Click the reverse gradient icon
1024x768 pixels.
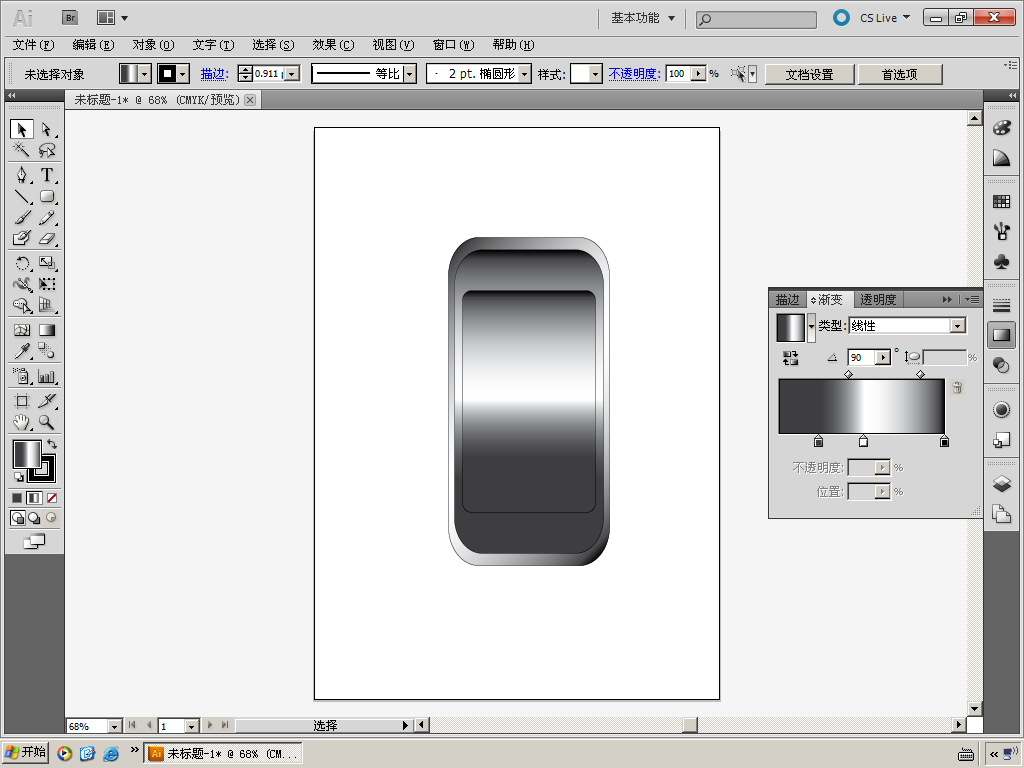791,357
